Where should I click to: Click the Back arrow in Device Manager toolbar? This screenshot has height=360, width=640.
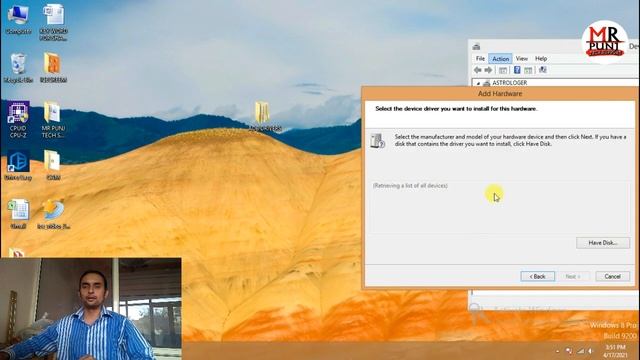(478, 70)
